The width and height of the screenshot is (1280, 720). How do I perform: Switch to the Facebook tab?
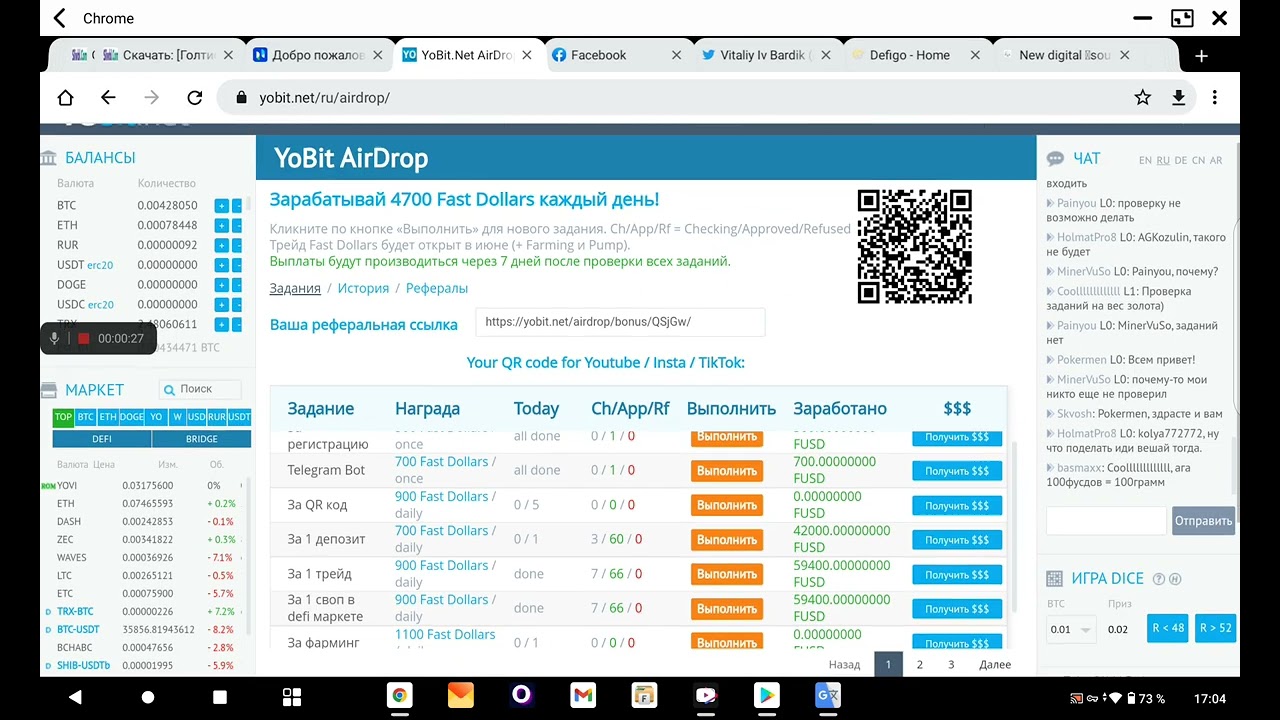[x=598, y=56]
